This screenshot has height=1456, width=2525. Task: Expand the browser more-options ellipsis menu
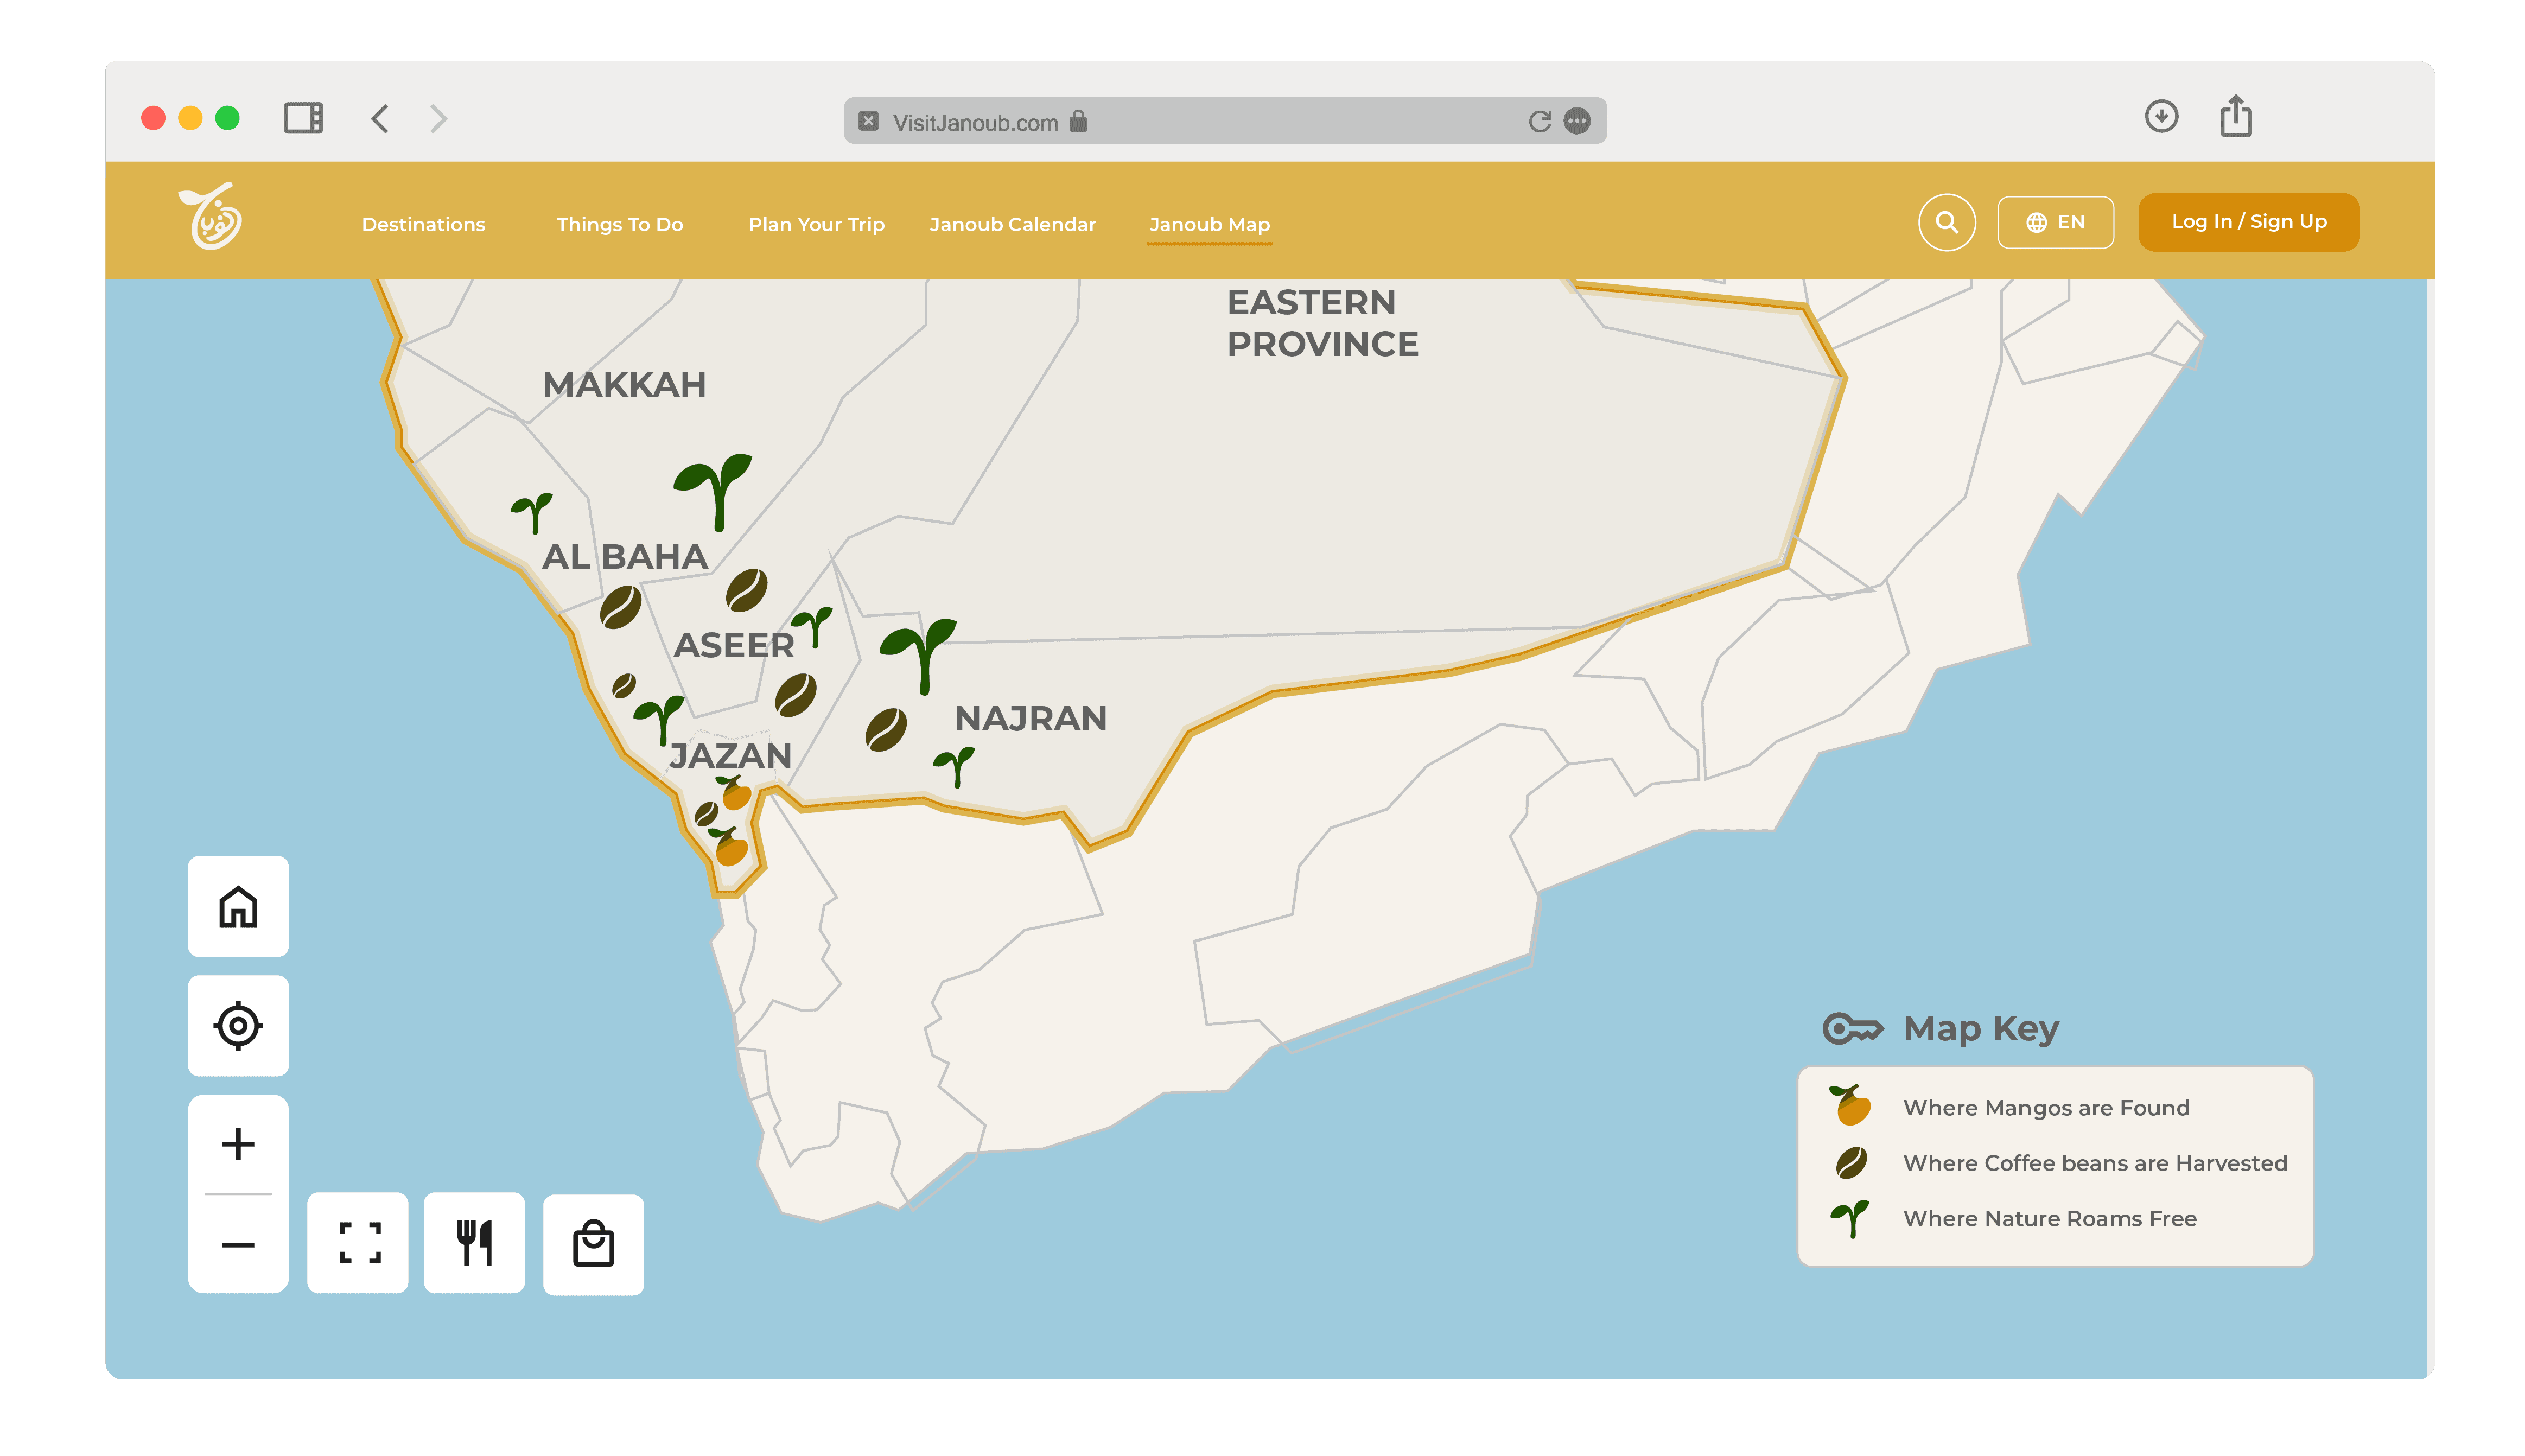[x=1576, y=121]
